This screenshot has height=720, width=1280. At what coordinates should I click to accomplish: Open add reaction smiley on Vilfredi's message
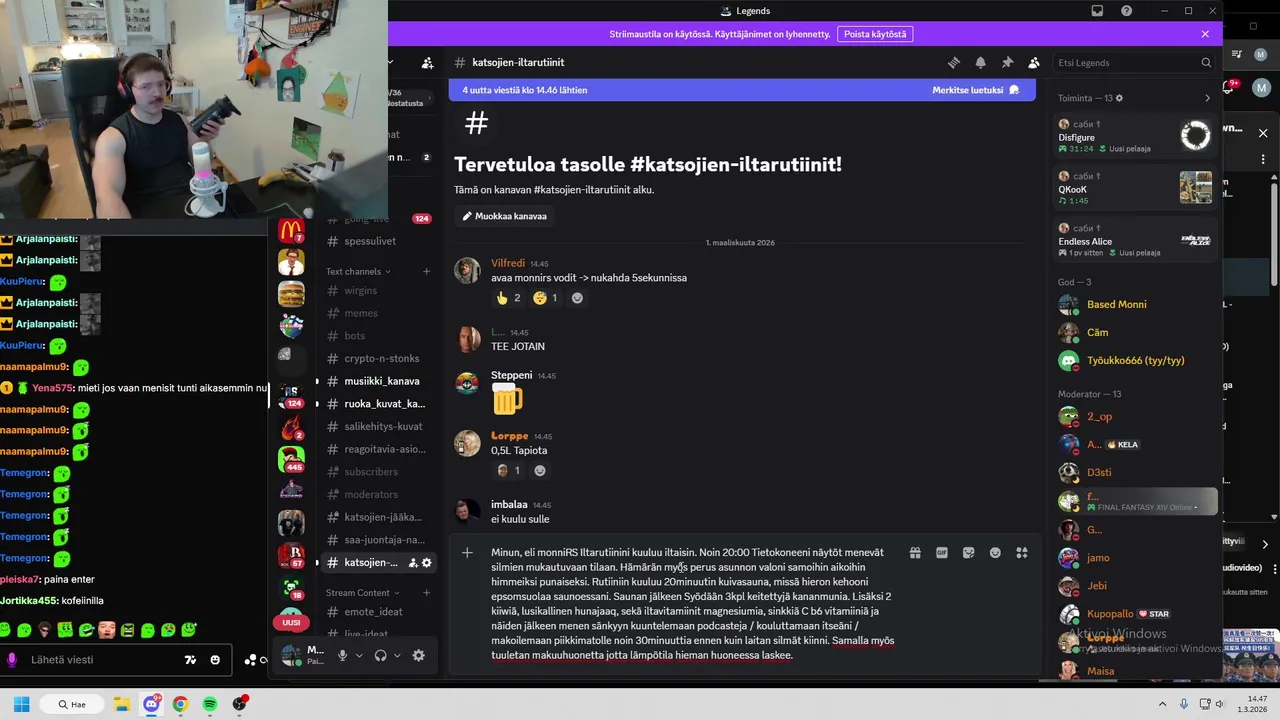pos(577,298)
